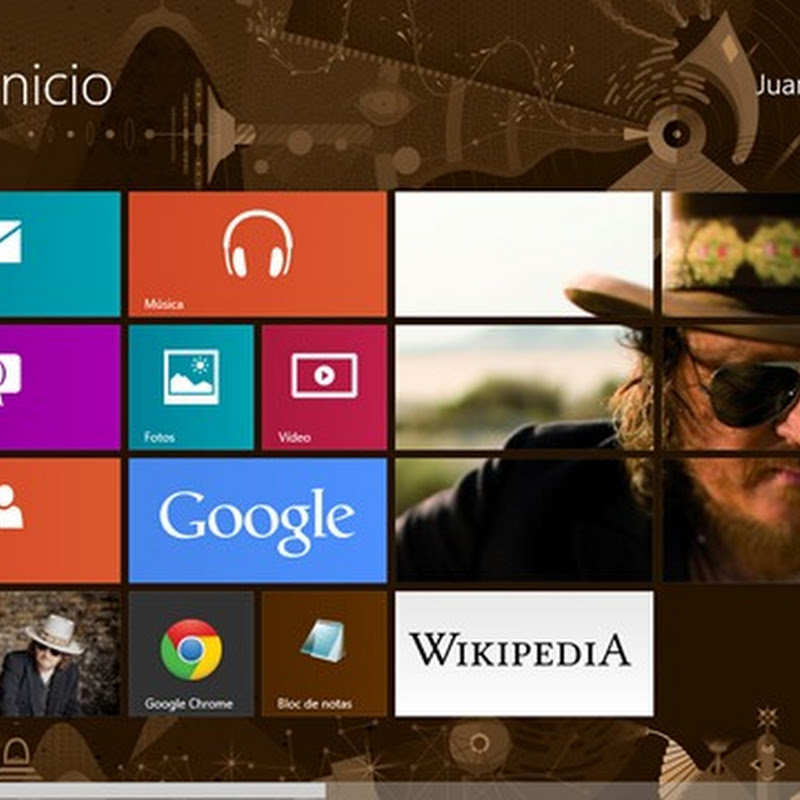
Task: Click the sunglasses face photo tile at right edge
Action: point(731,387)
